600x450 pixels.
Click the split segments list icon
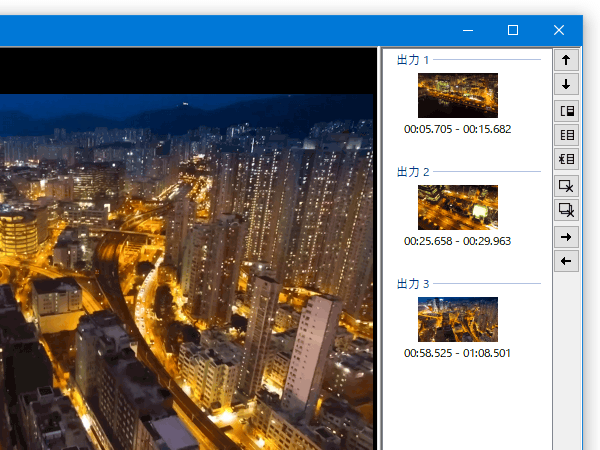click(x=566, y=135)
